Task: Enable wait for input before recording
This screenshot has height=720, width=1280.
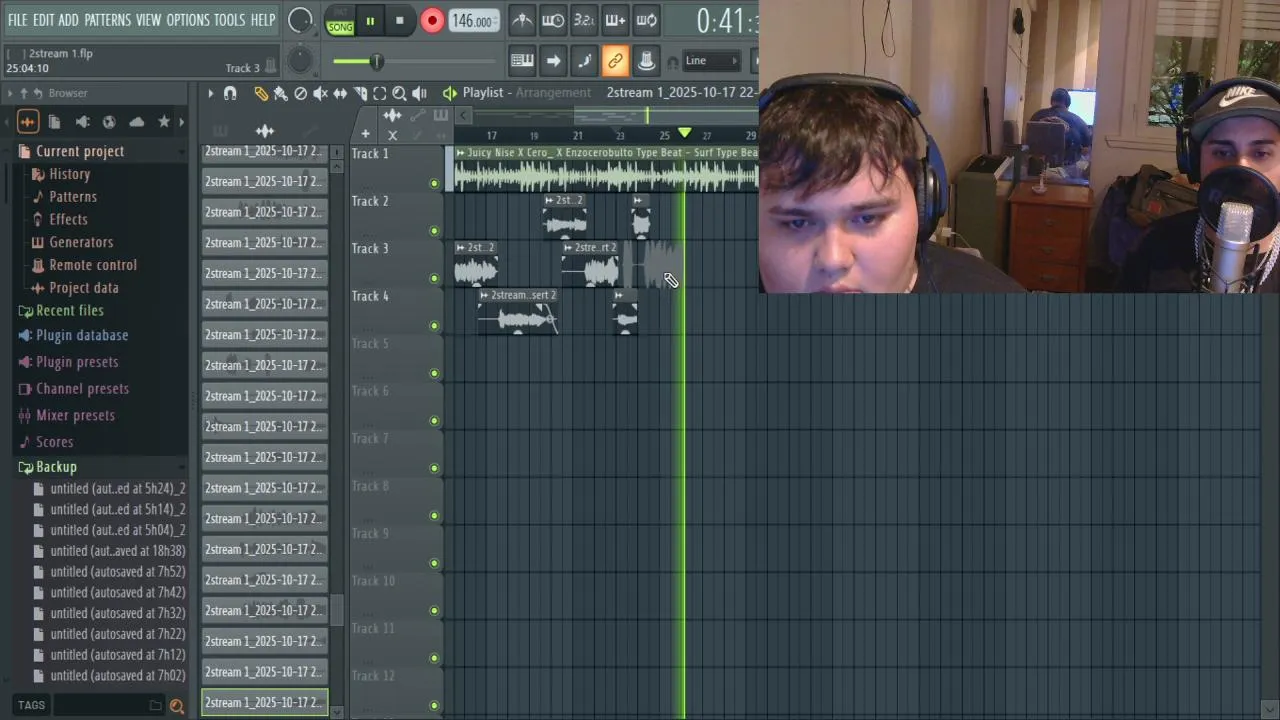Action: click(553, 20)
